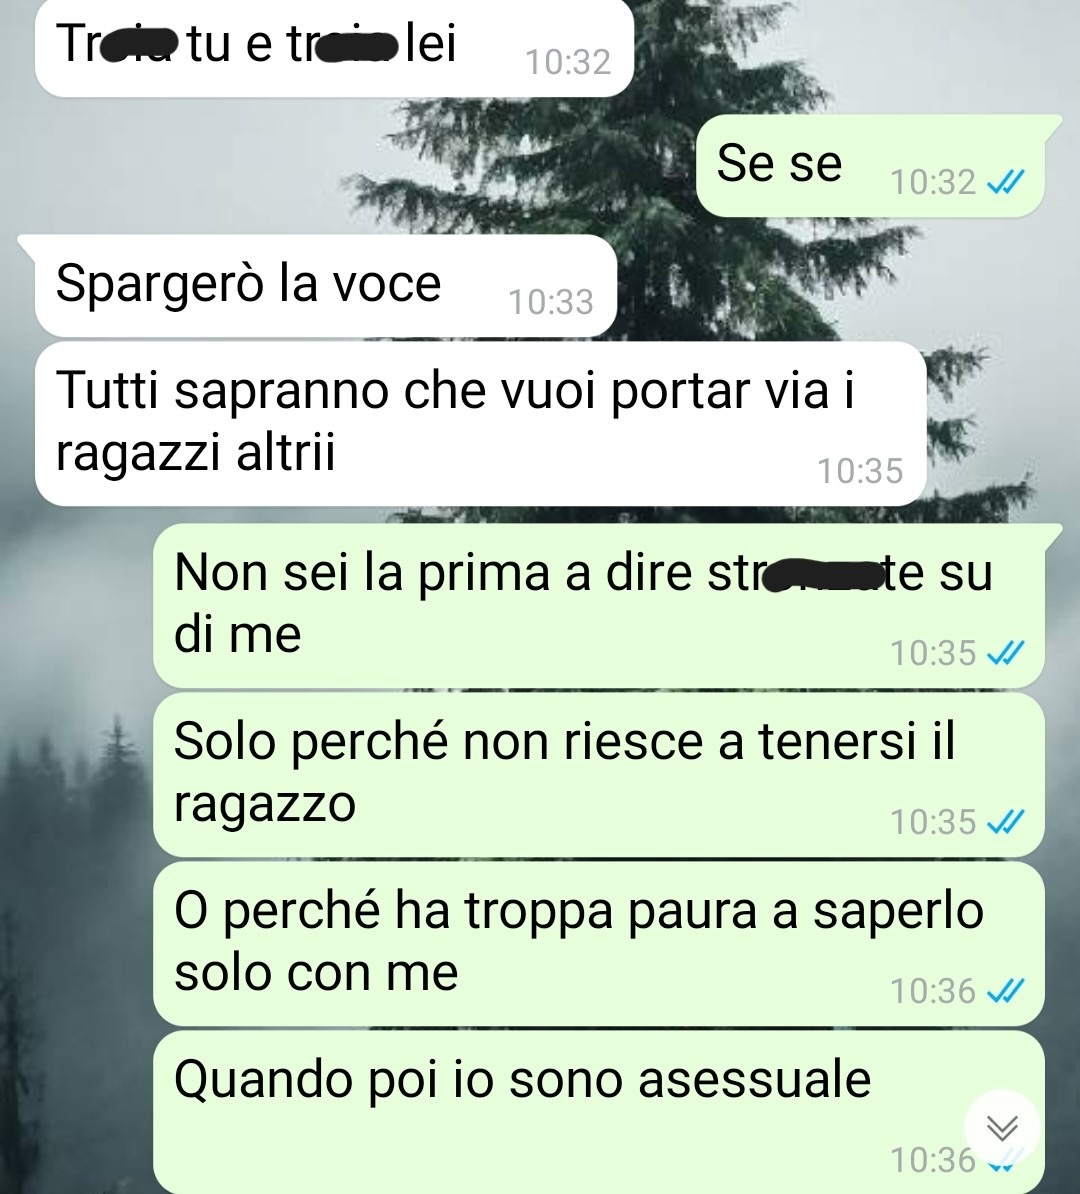Tap the 'O perché ha troppa paura' bubble
The height and width of the screenshot is (1194, 1080).
click(x=599, y=943)
